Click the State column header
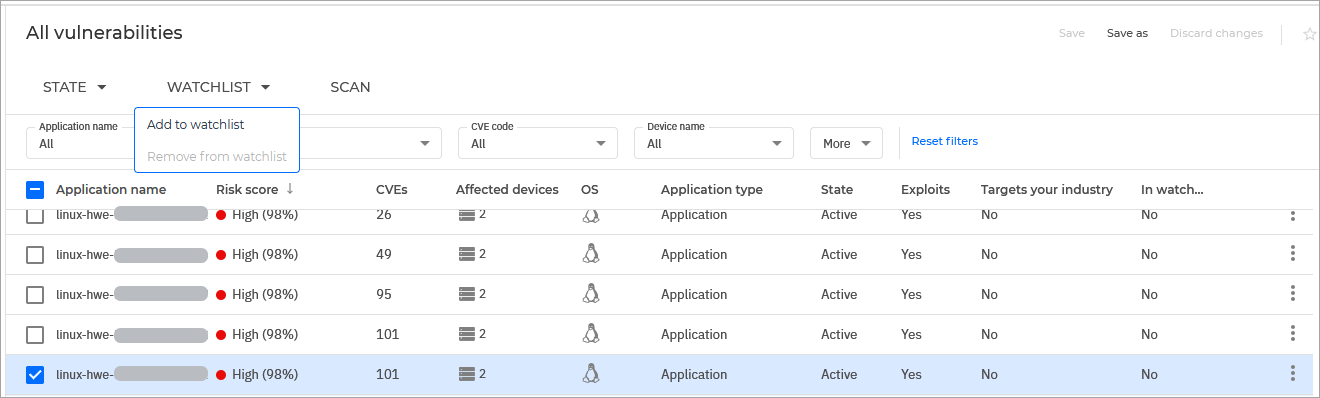Image resolution: width=1320 pixels, height=398 pixels. click(837, 189)
